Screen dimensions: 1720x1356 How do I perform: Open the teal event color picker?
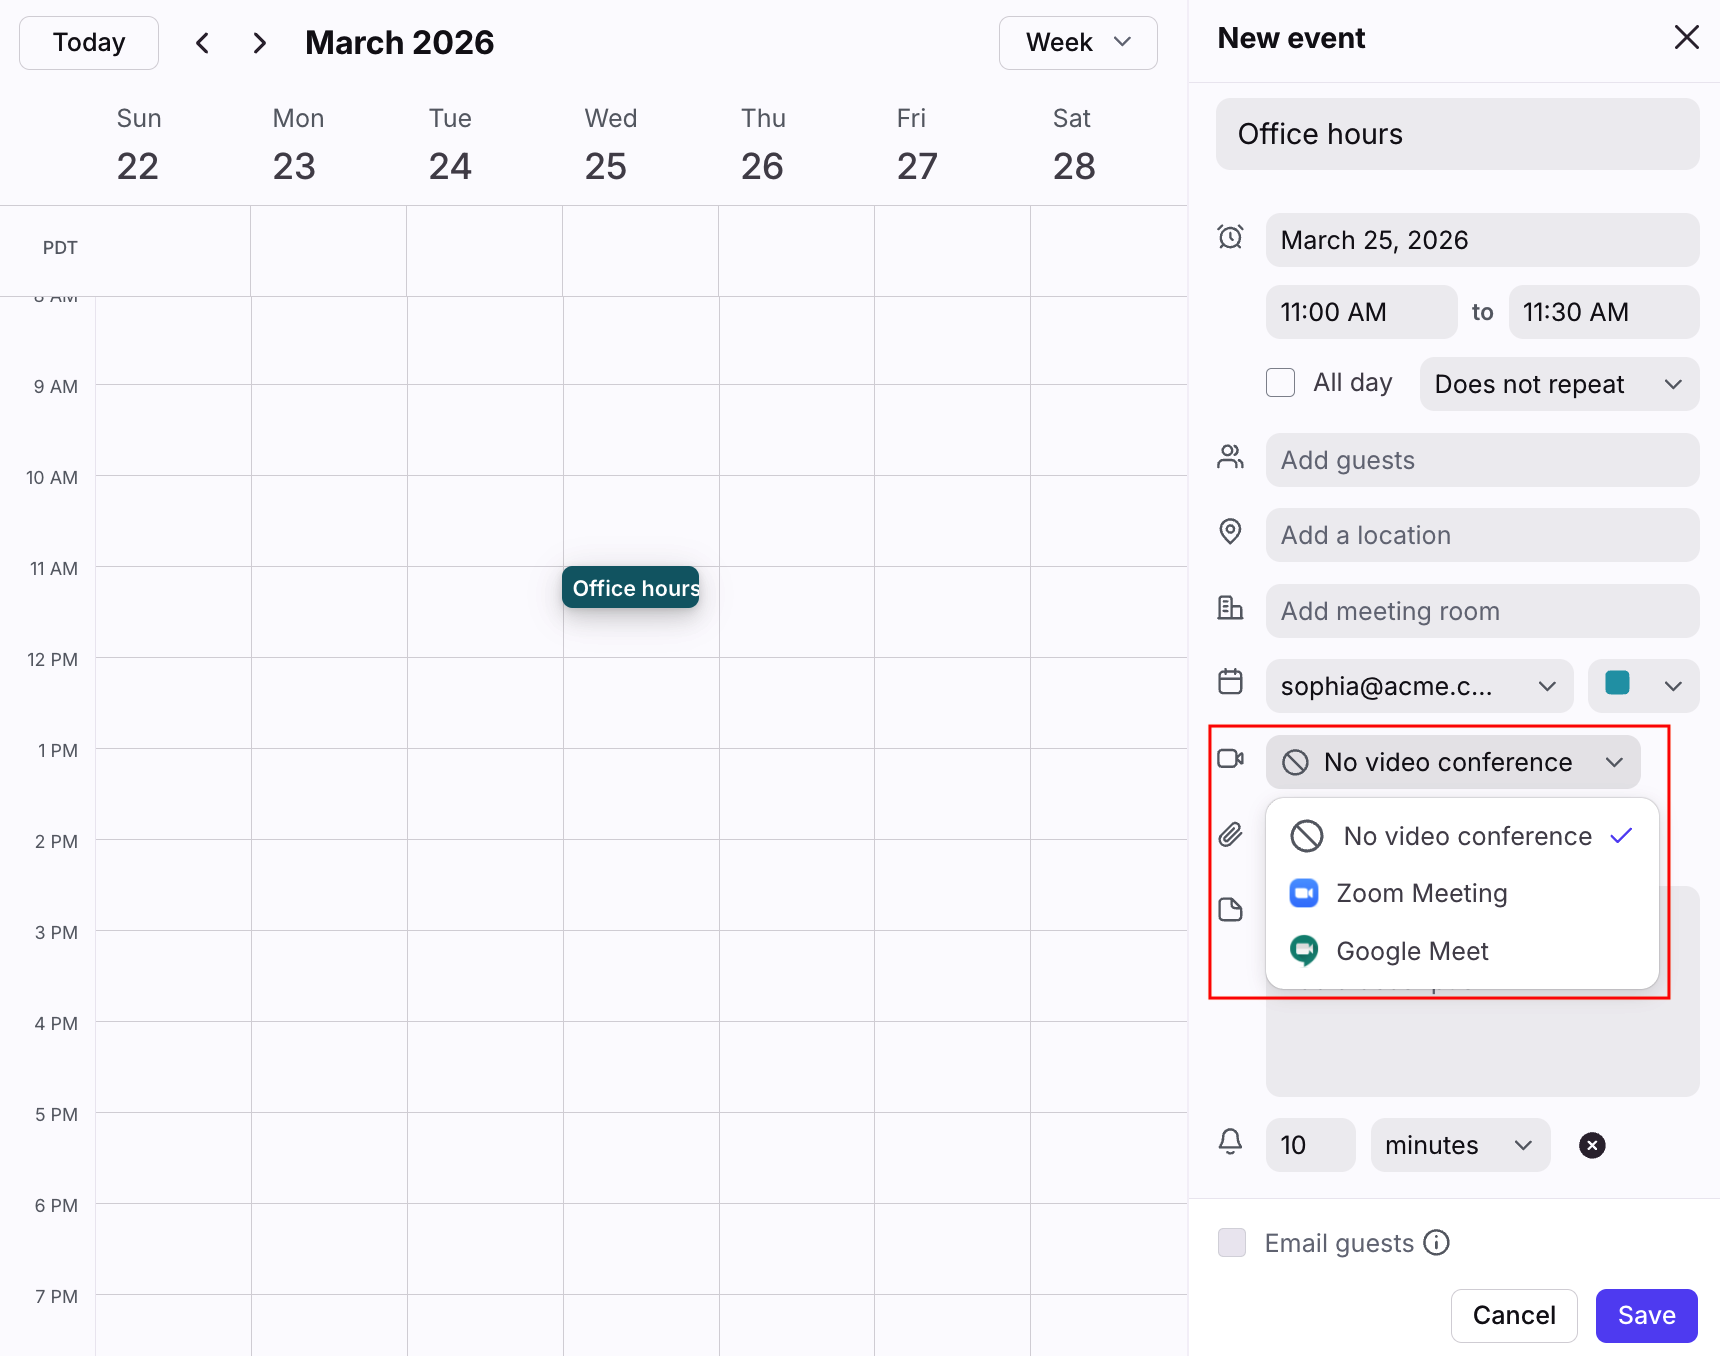1643,686
